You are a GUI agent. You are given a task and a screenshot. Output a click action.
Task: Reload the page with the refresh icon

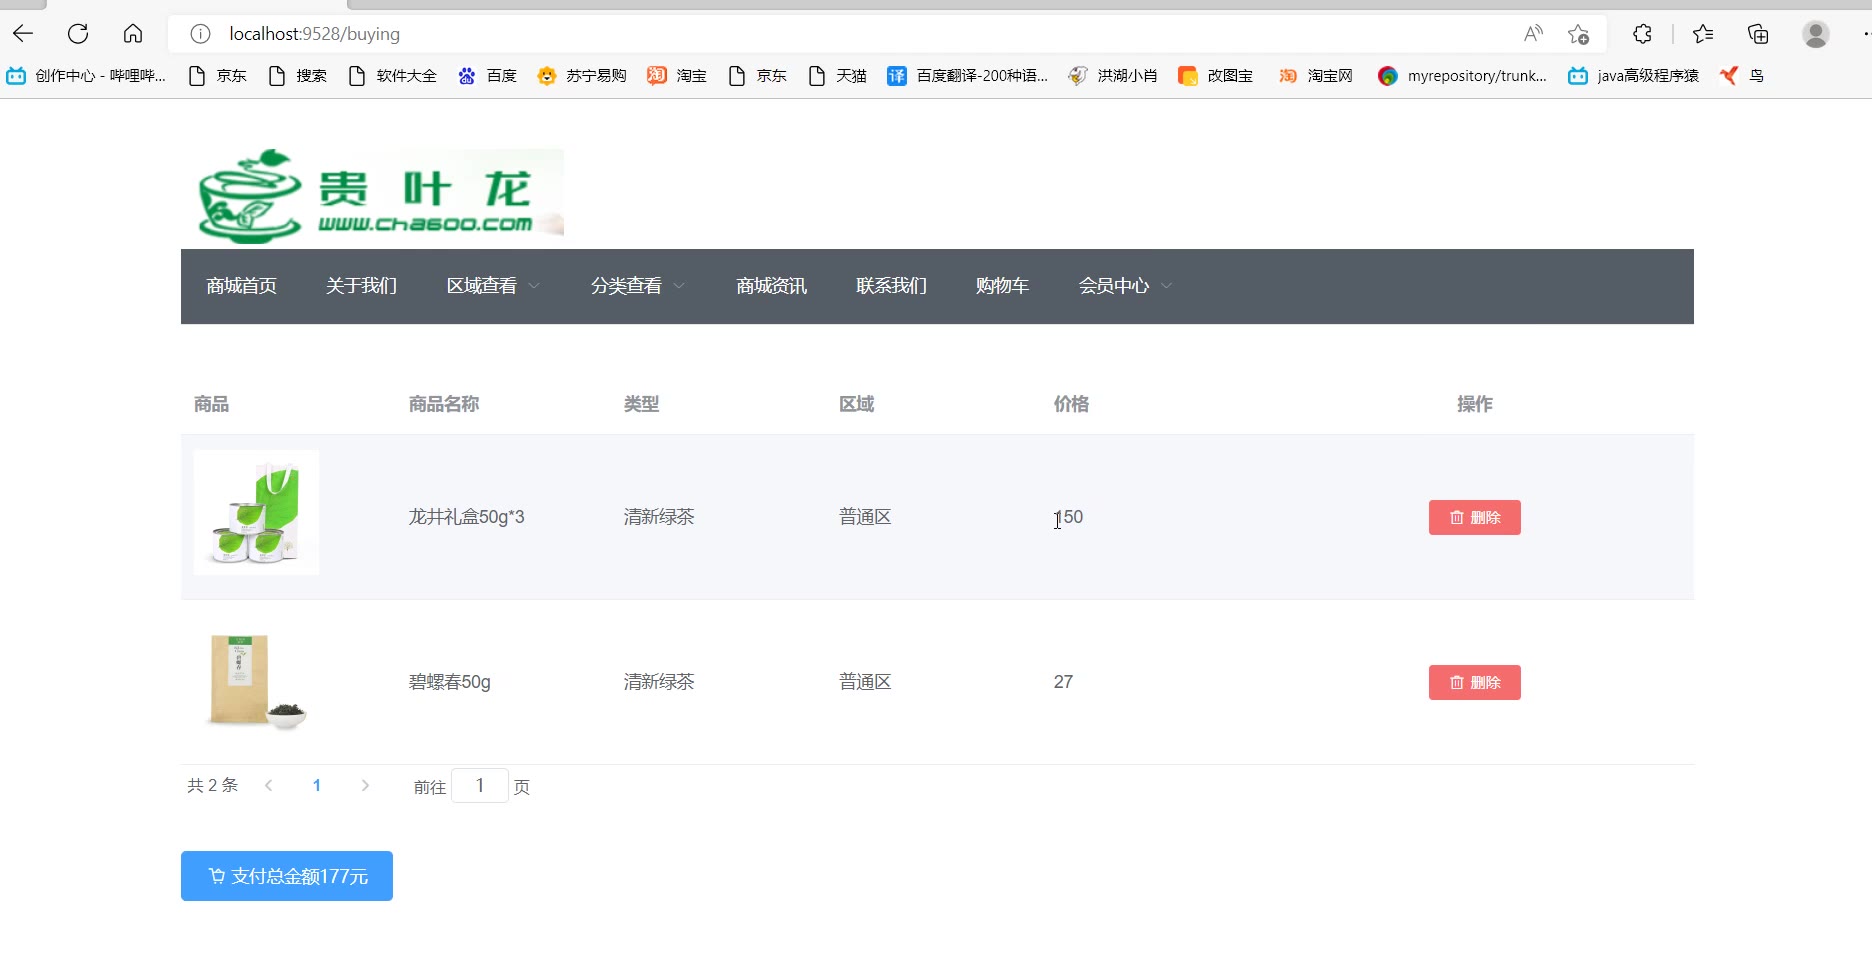(78, 34)
